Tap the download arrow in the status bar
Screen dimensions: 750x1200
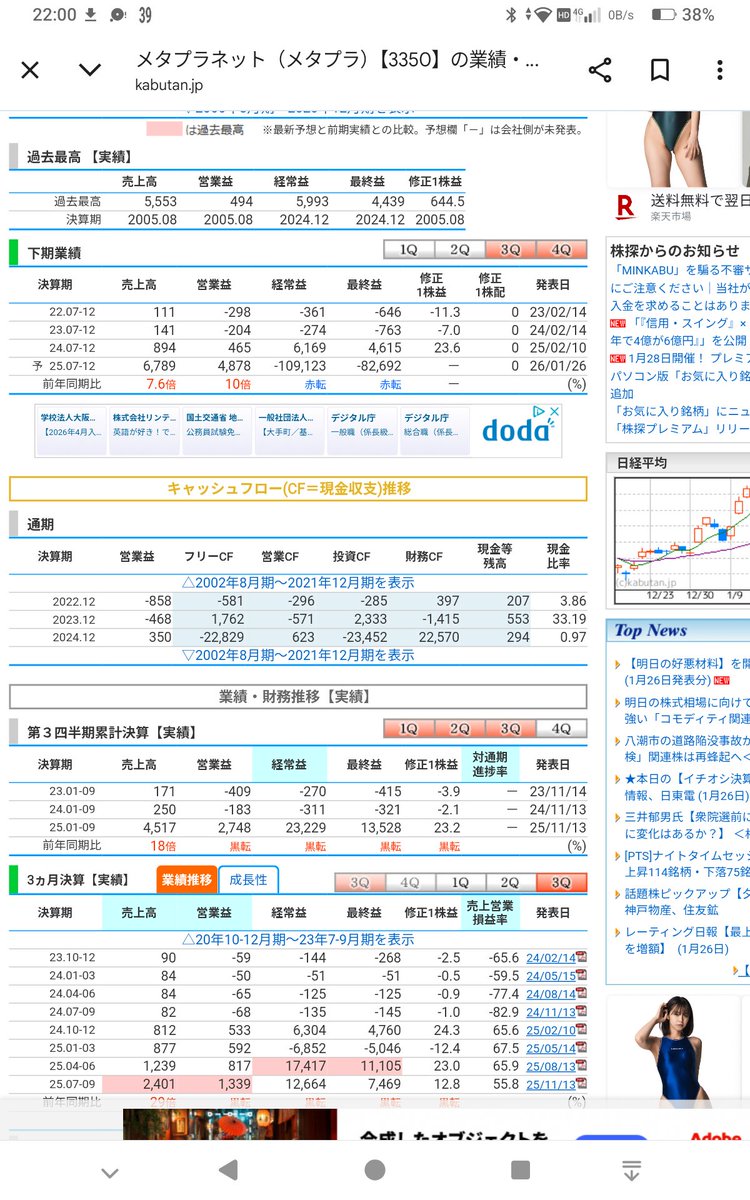tap(91, 15)
